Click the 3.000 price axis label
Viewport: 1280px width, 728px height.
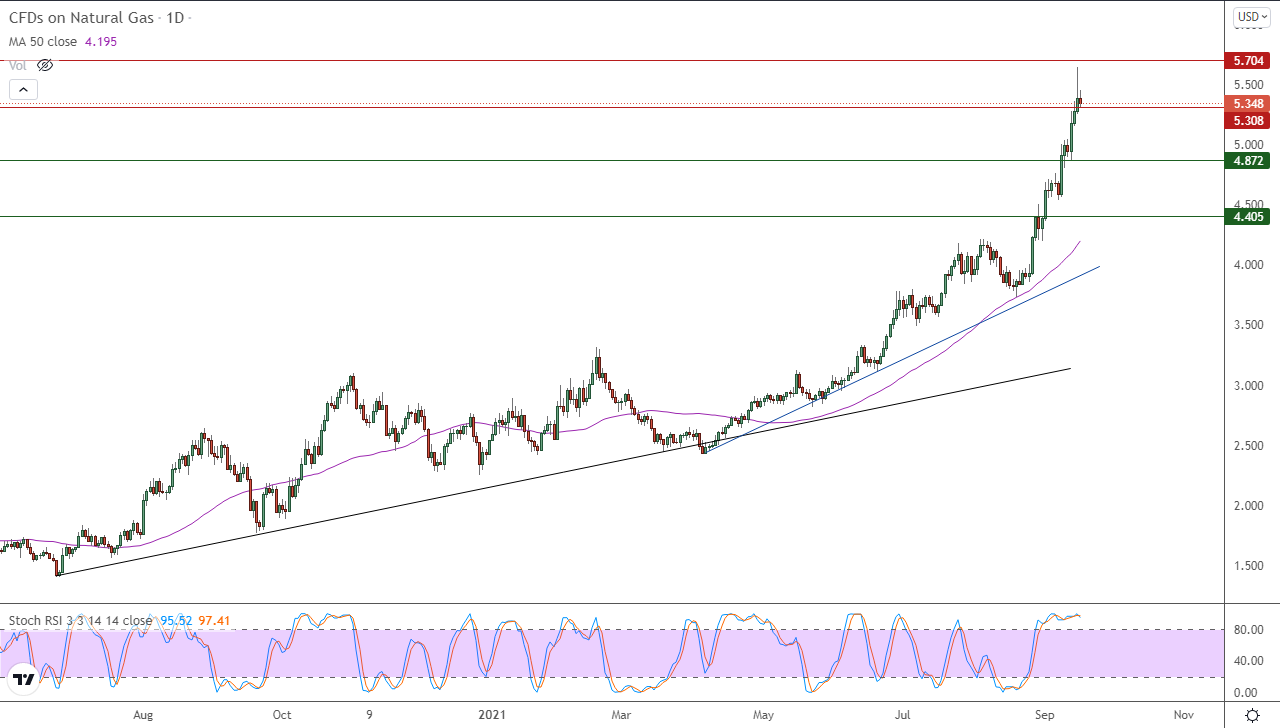tap(1248, 385)
